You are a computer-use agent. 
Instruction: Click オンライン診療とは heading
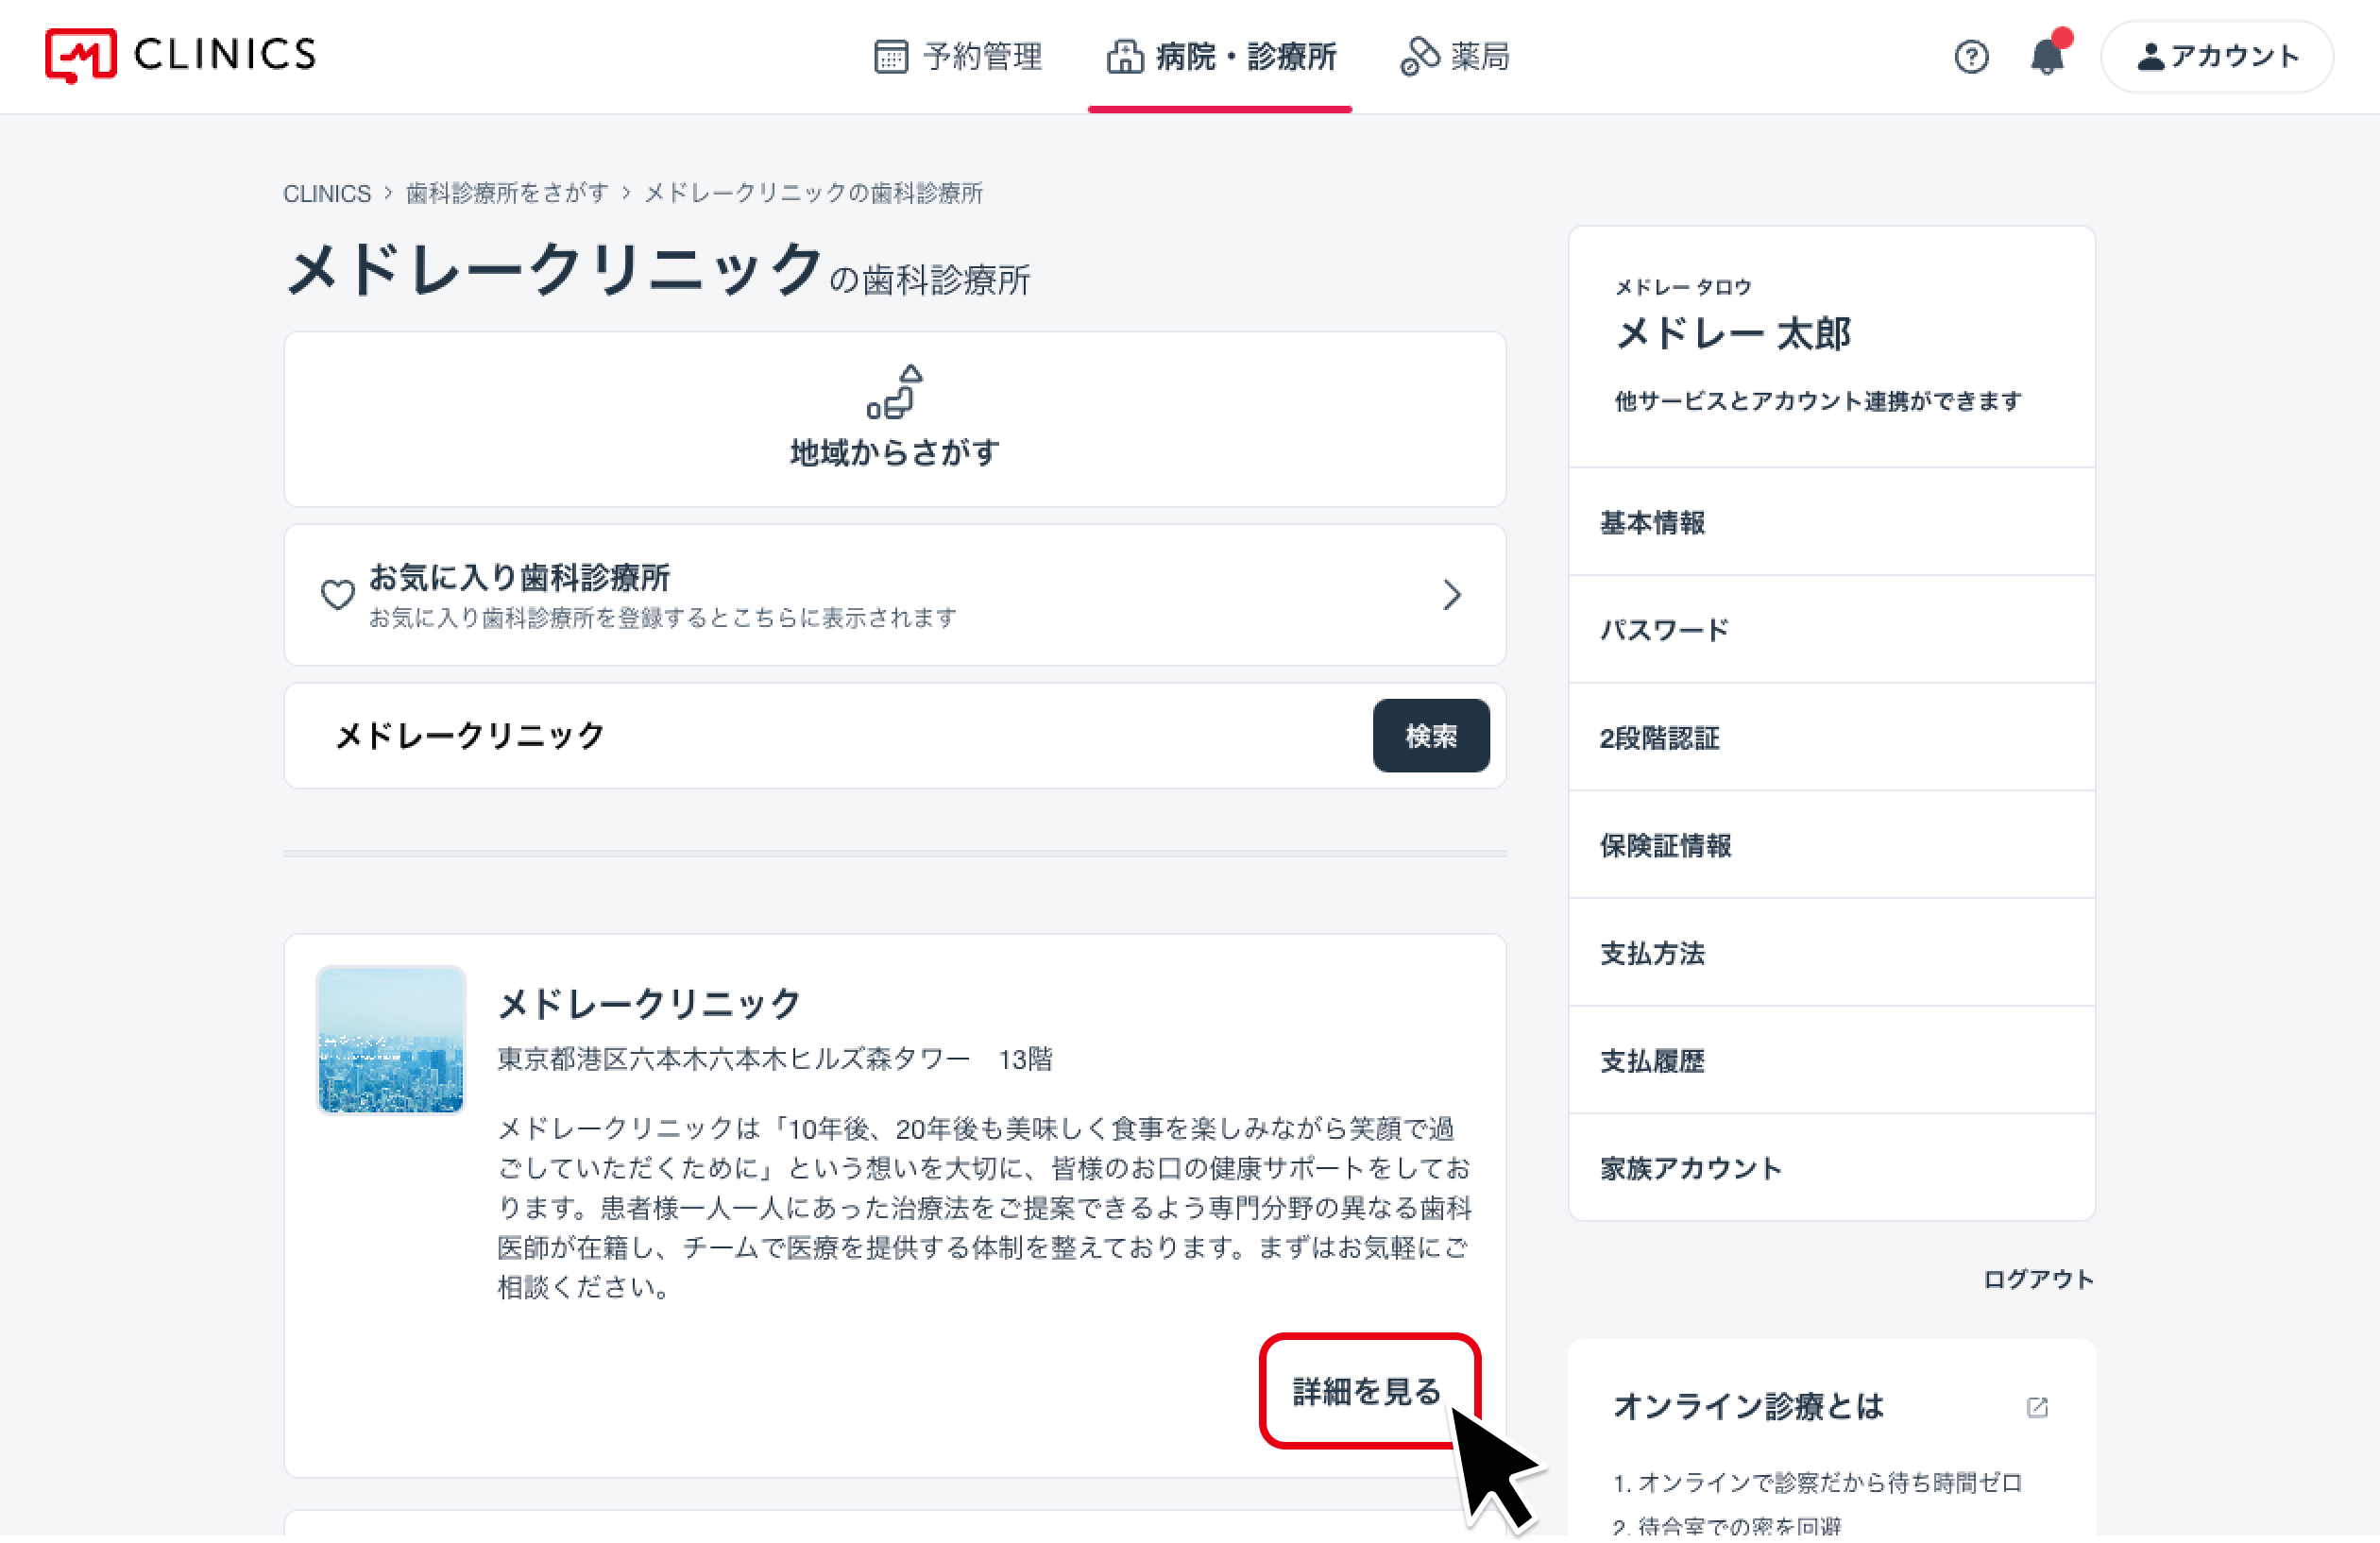(1748, 1406)
